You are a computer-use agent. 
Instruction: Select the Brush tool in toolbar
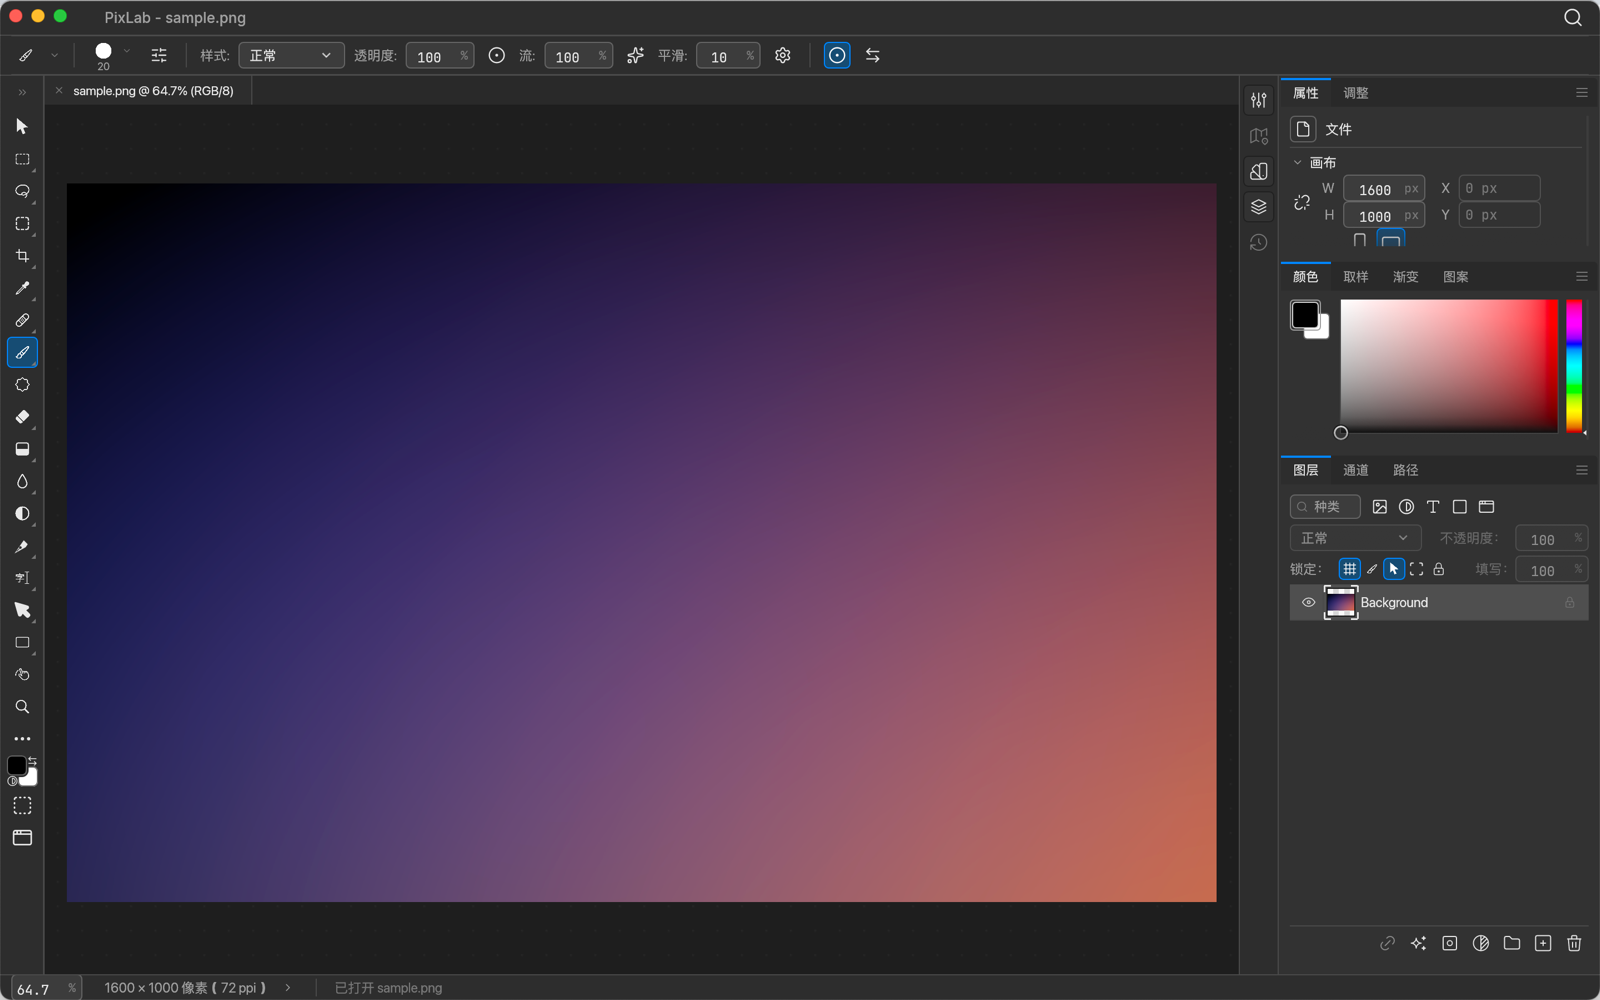[x=22, y=353]
